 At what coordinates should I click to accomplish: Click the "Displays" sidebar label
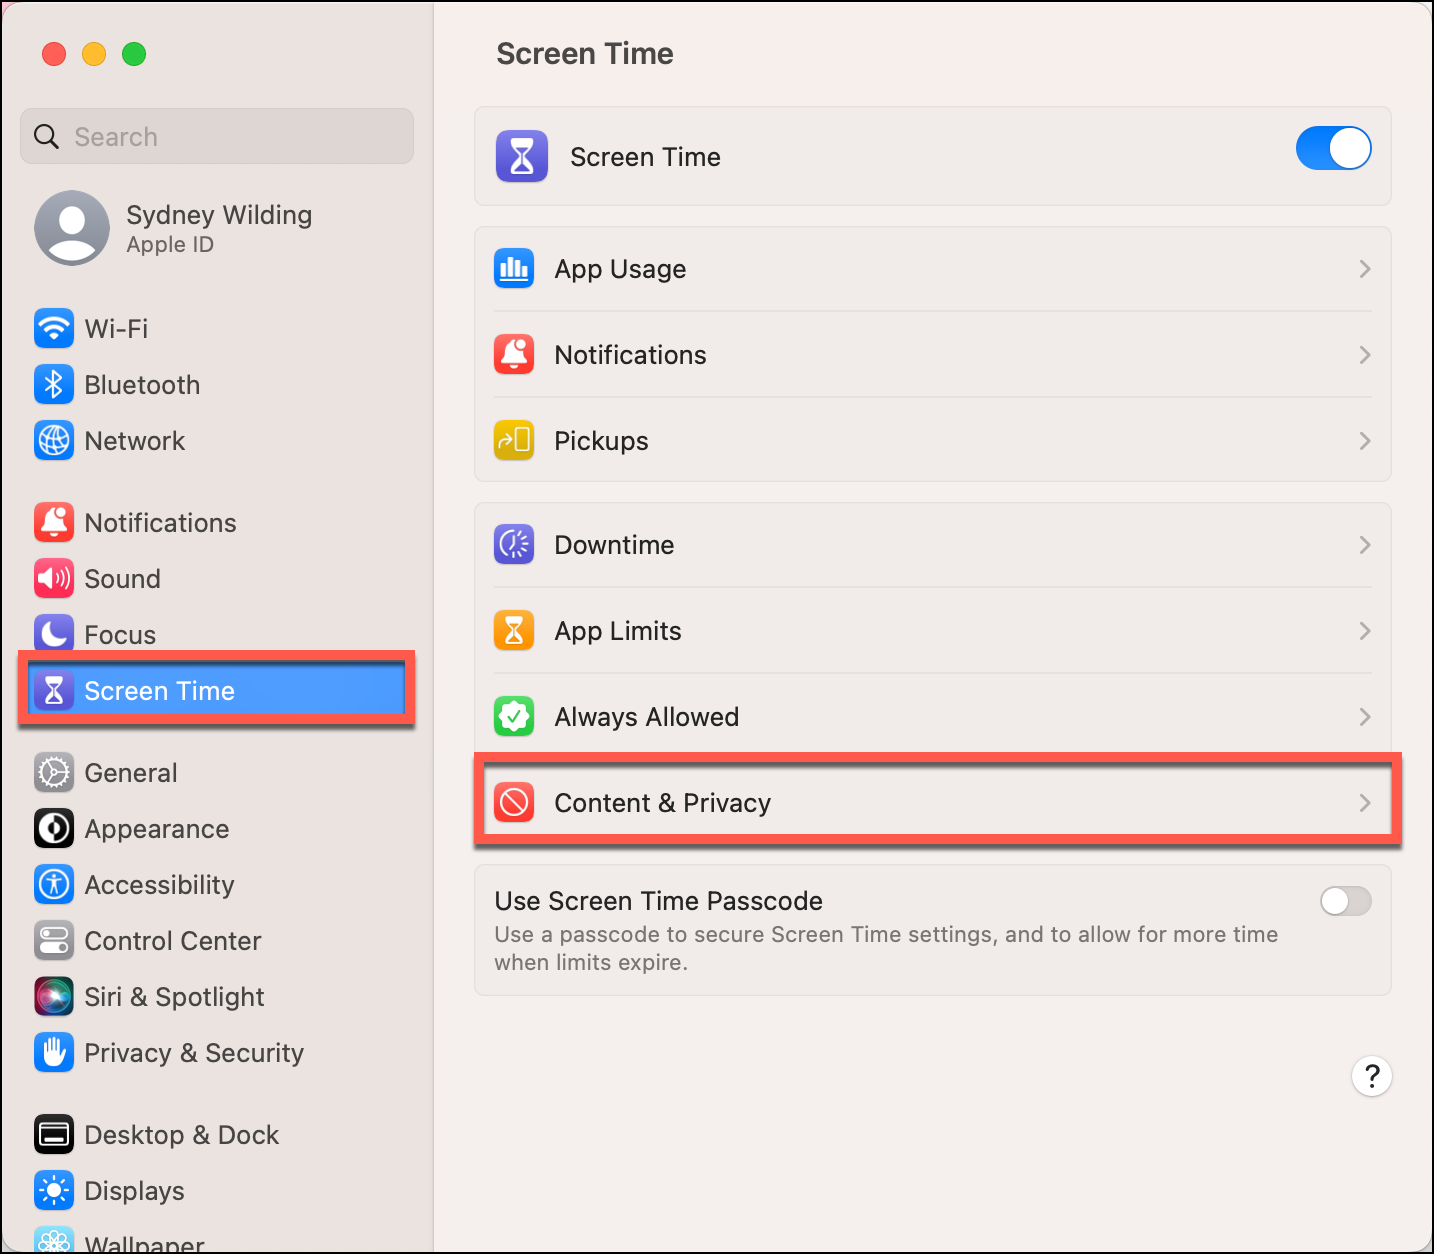[x=135, y=1191]
